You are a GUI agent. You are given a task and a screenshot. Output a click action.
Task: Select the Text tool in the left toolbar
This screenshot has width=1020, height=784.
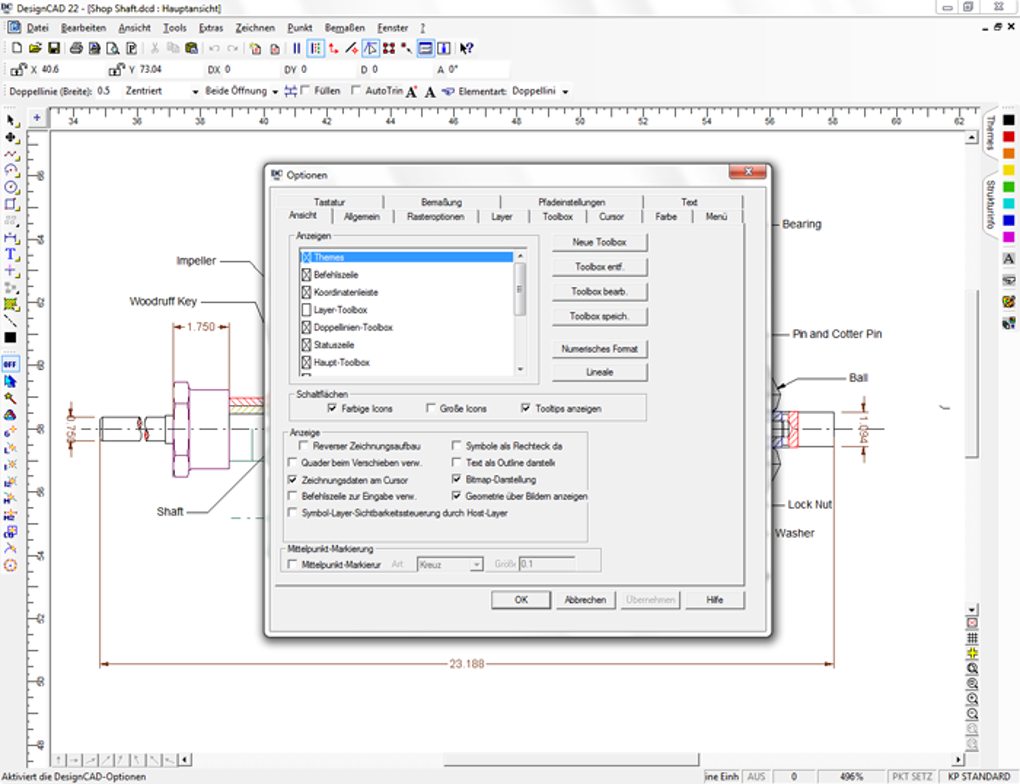tap(11, 253)
